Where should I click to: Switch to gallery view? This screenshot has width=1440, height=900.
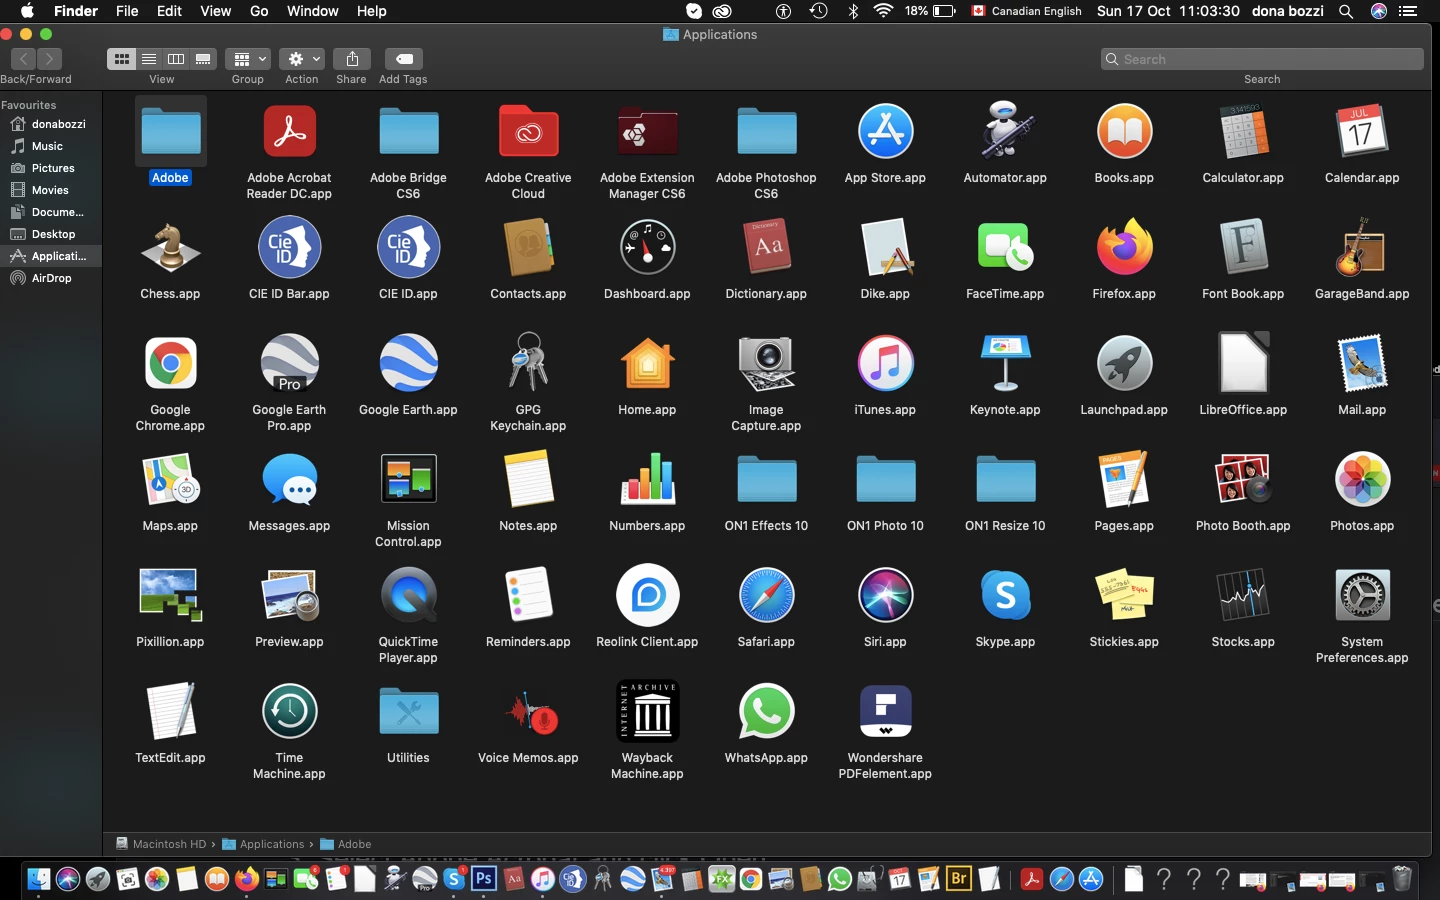coord(203,59)
